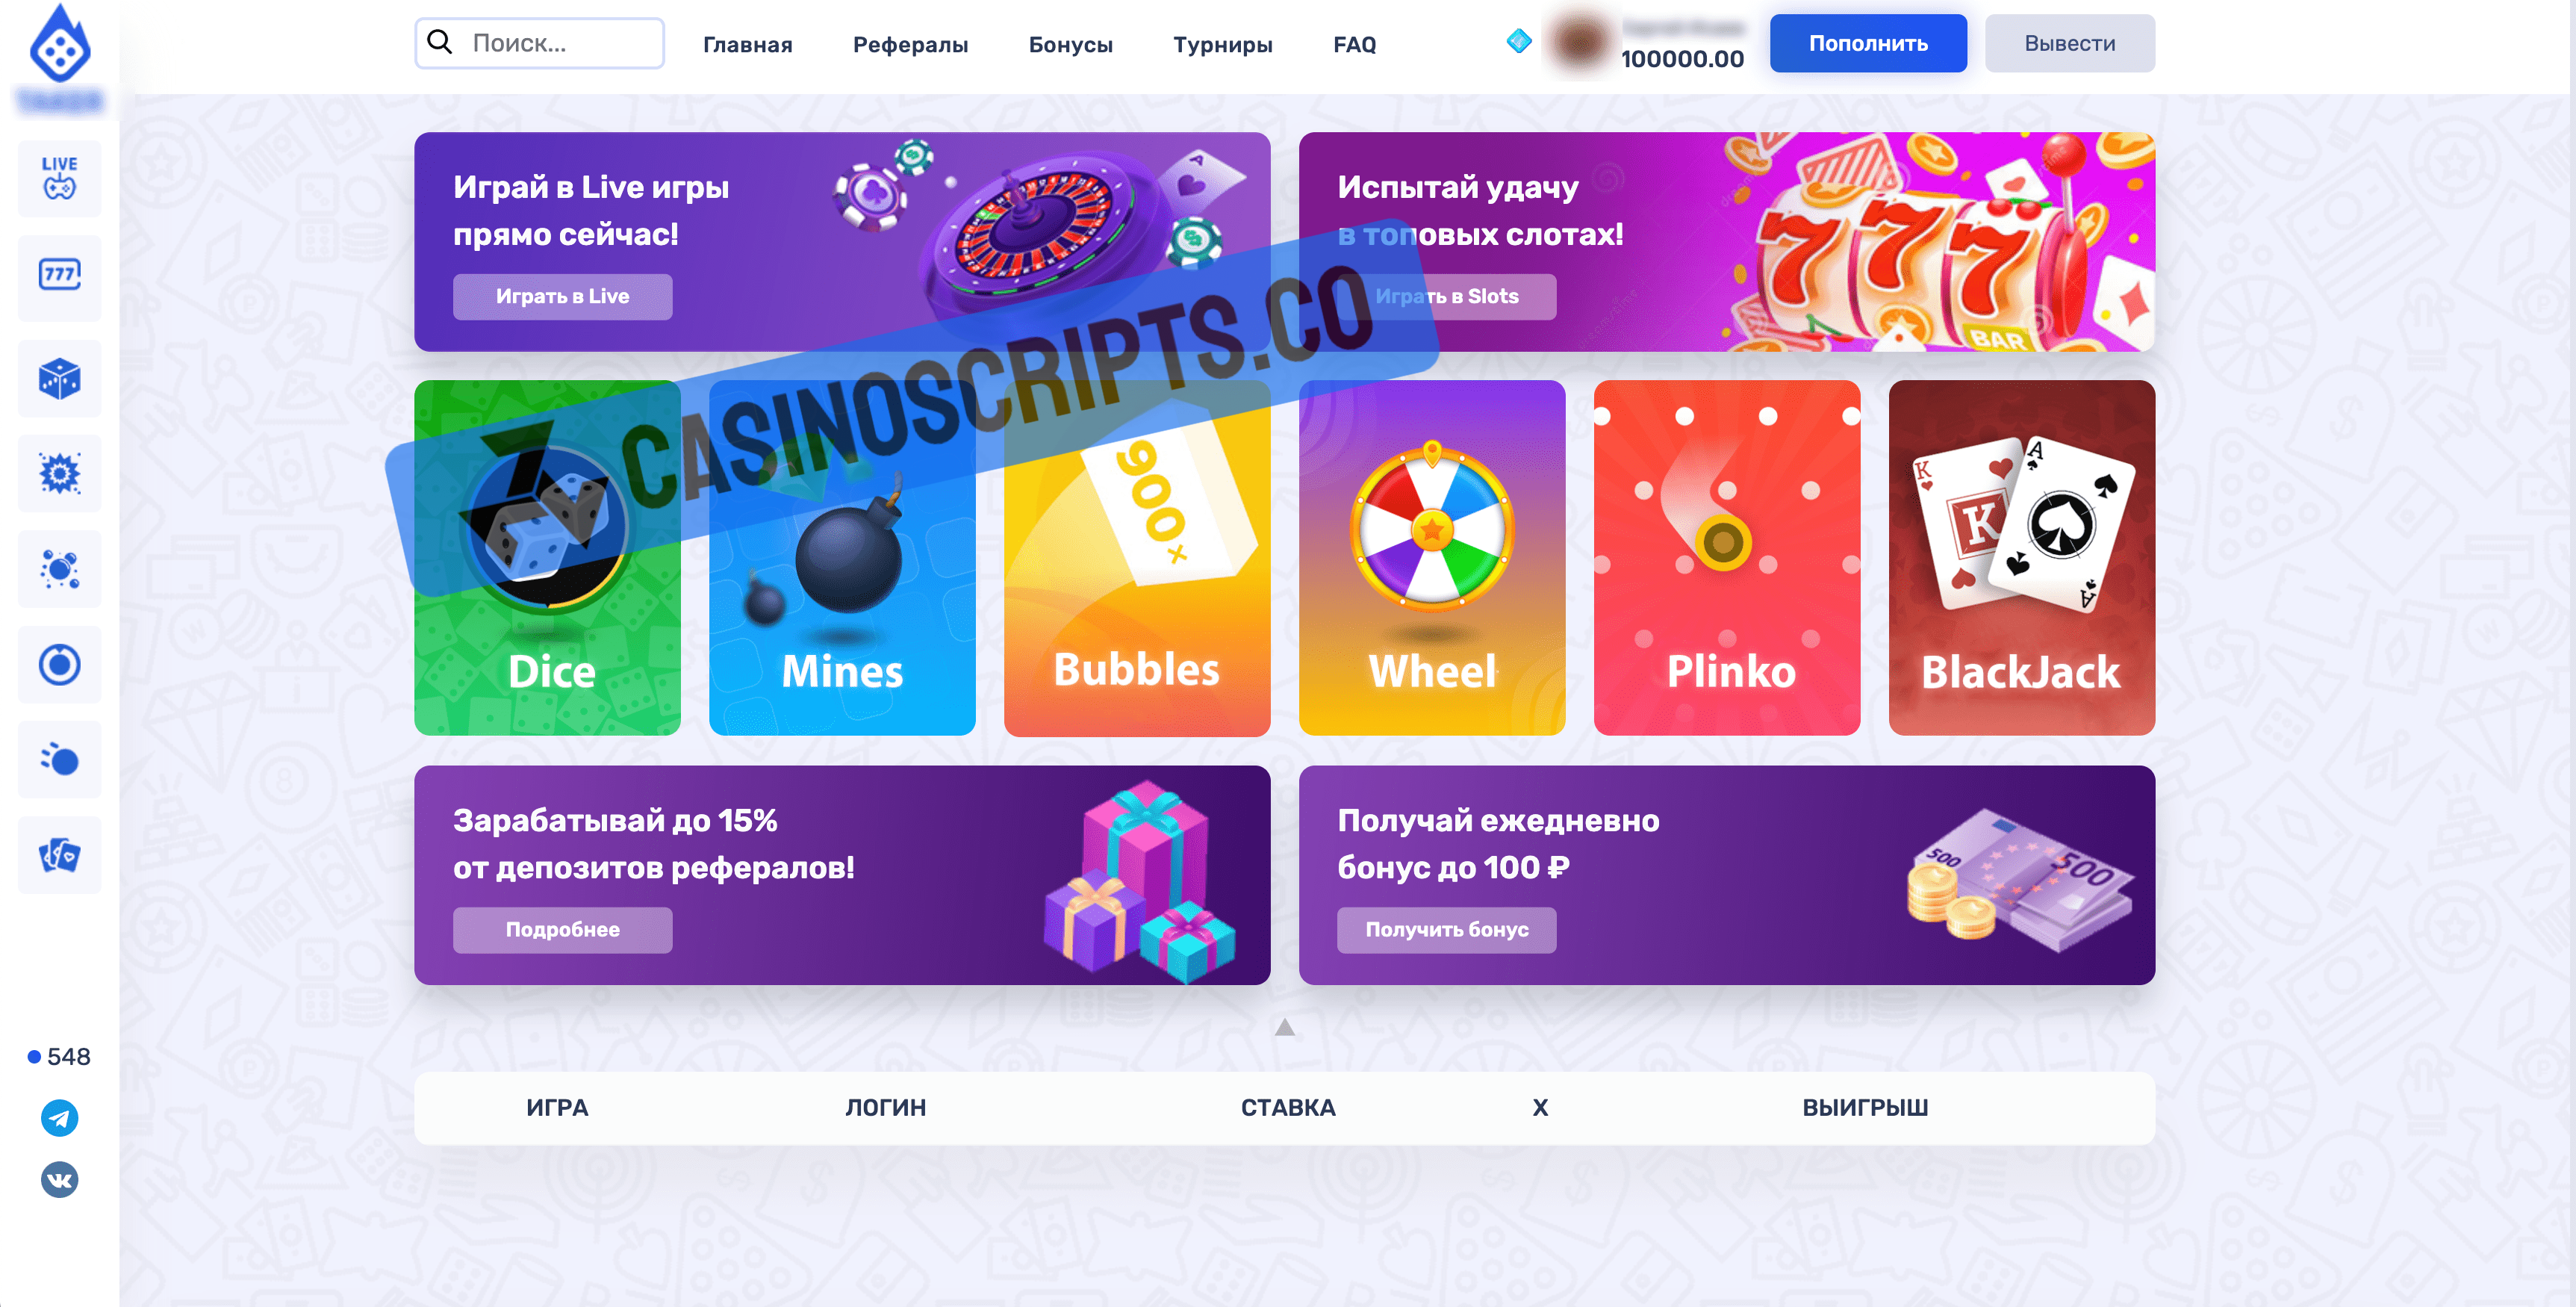
Task: Open the VK social icon
Action: tap(59, 1179)
